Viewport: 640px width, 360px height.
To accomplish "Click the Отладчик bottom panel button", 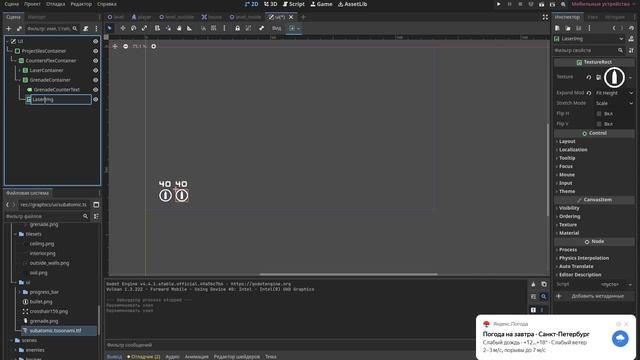I will coord(143,357).
